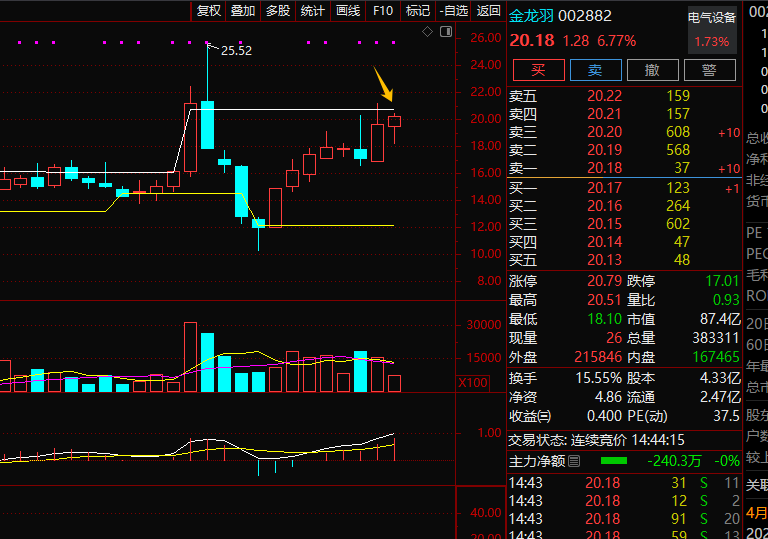
Task: Click 外盘 value 215846
Action: click(x=598, y=357)
